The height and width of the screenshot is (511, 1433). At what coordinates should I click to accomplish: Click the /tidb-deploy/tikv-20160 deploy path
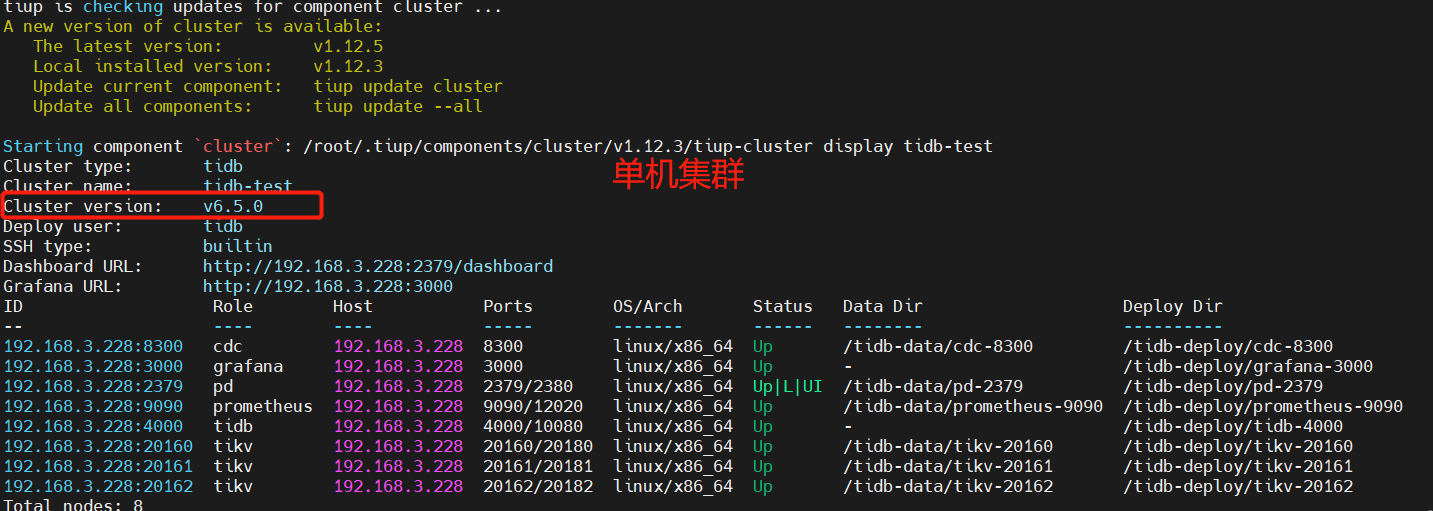point(1237,446)
